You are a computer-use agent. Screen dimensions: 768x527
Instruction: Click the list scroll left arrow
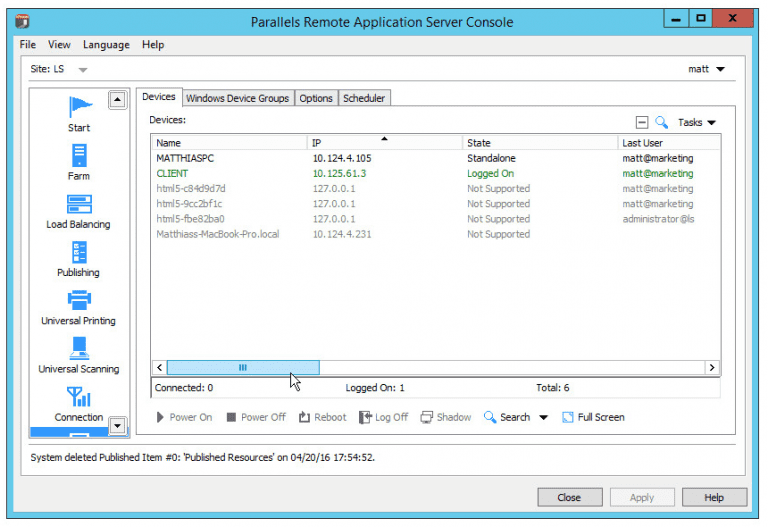(159, 367)
